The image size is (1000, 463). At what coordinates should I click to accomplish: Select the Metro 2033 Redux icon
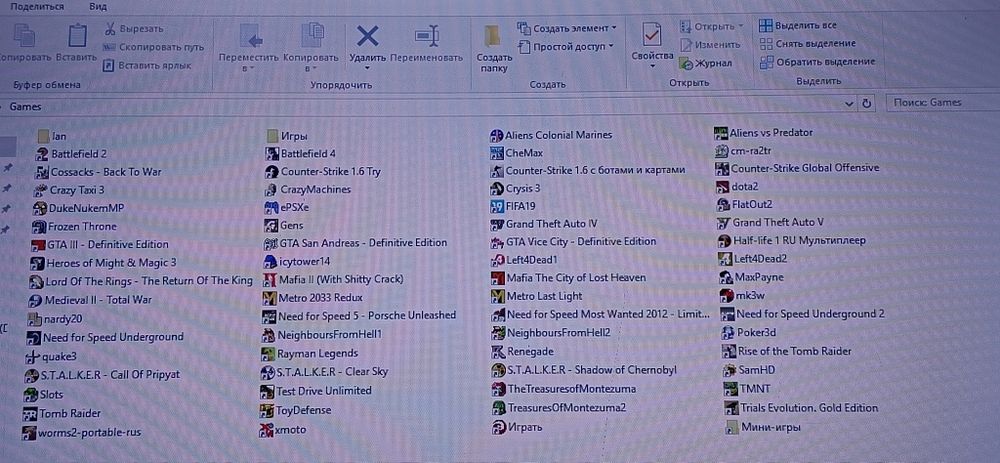coord(270,298)
